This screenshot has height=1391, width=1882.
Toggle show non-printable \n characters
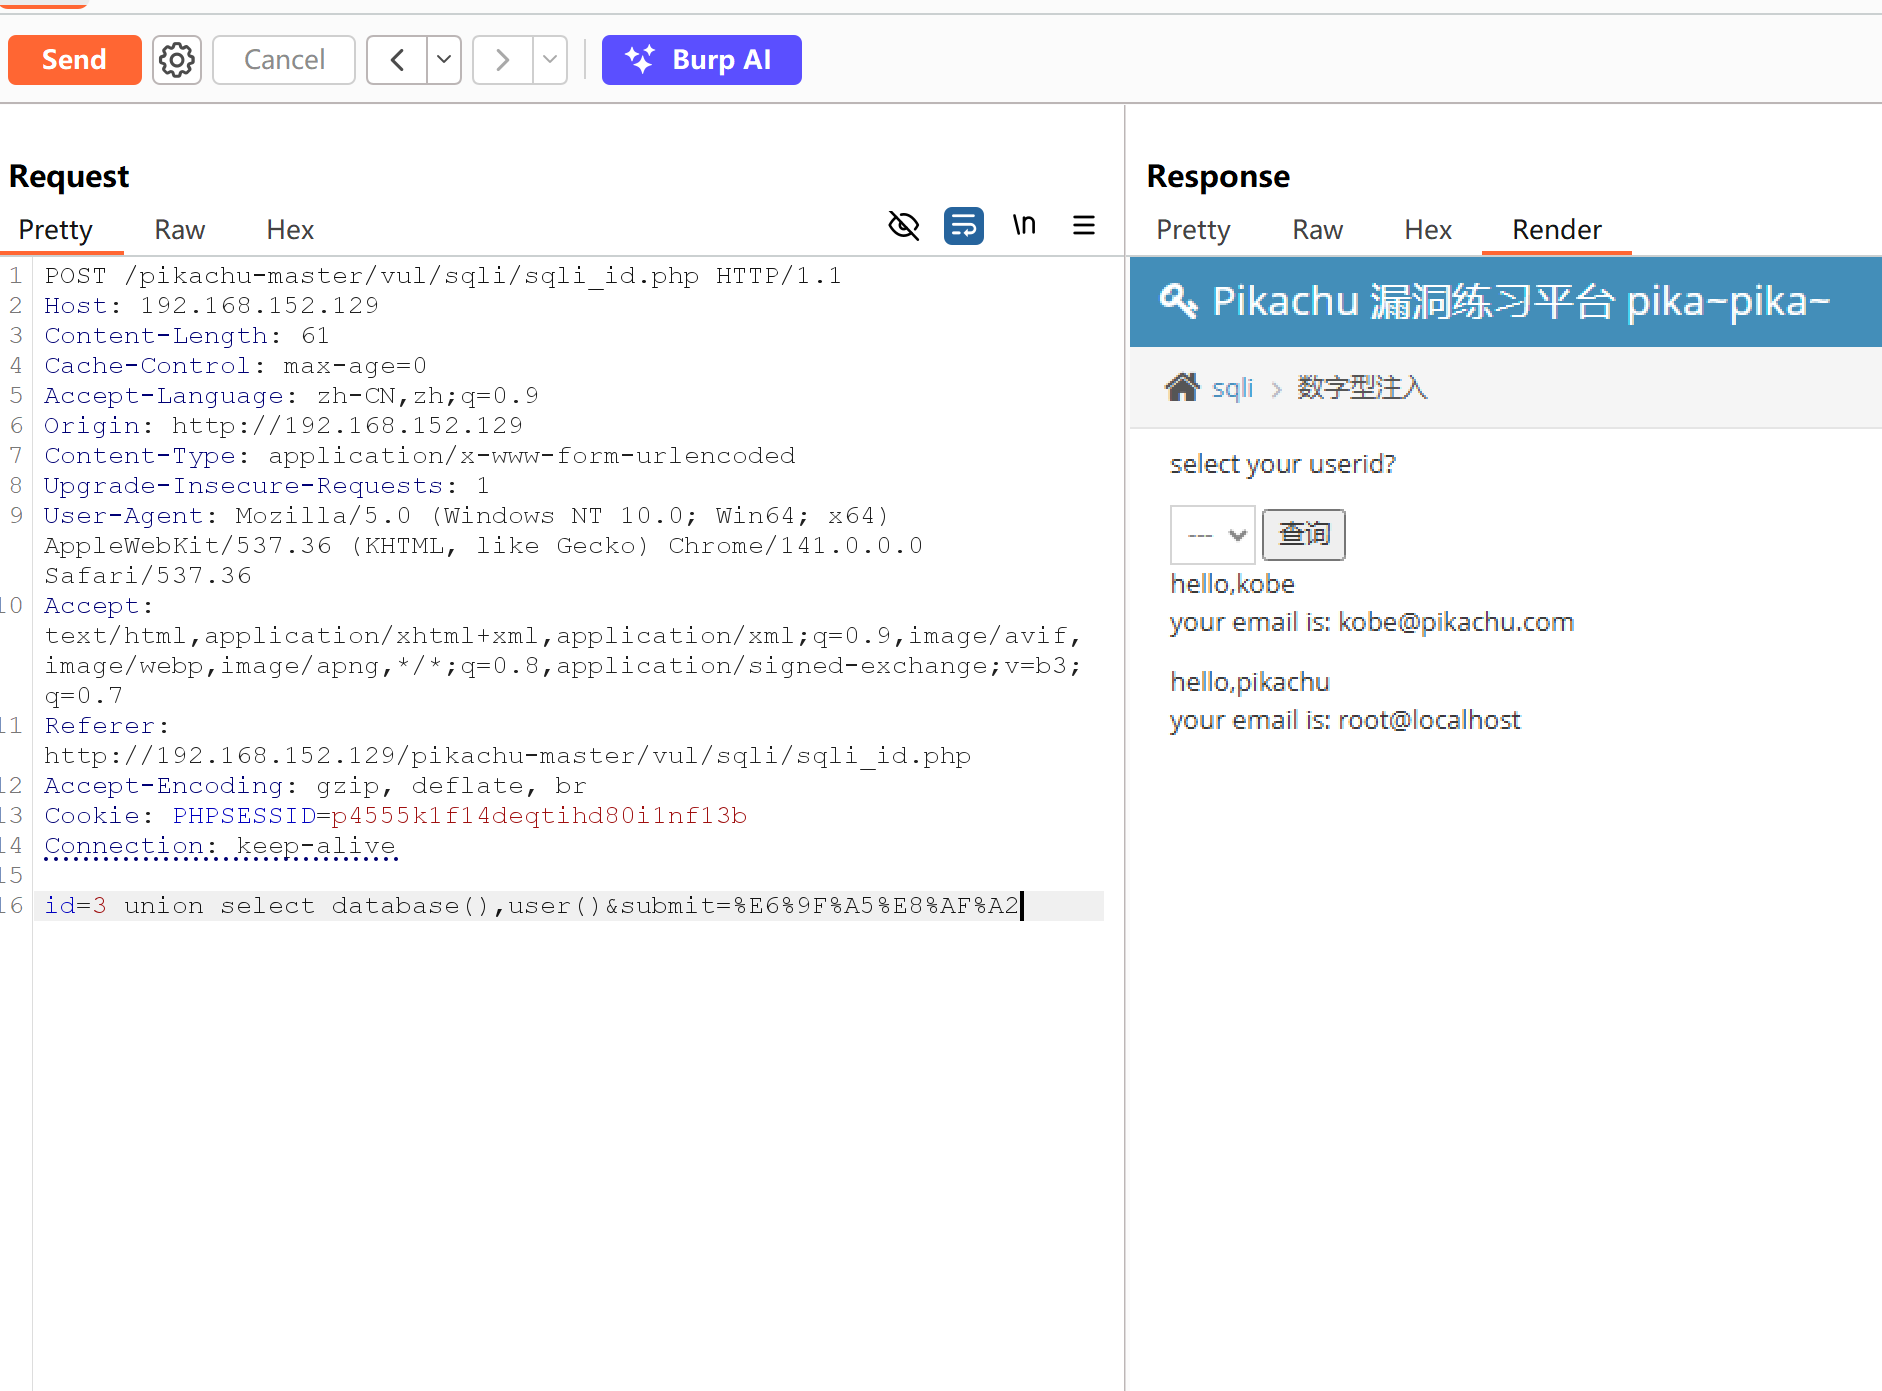pyautogui.click(x=1024, y=225)
